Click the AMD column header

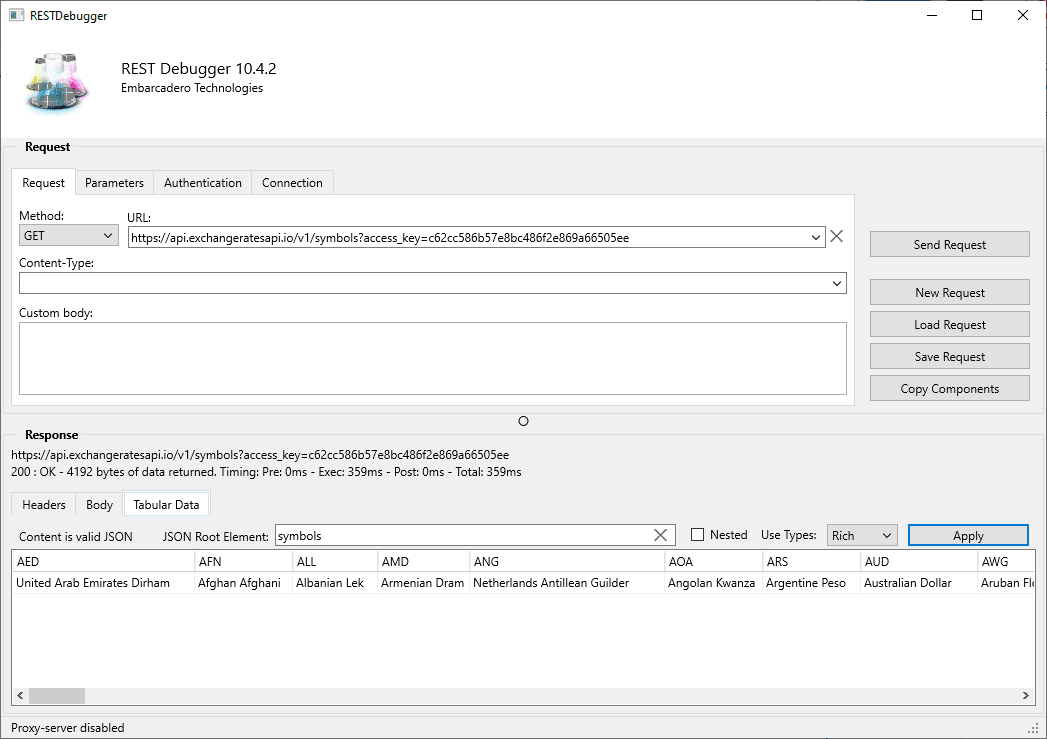(x=423, y=561)
